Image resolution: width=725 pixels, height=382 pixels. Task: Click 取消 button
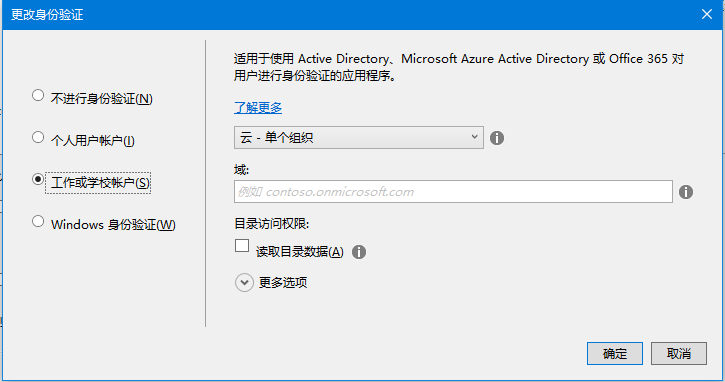679,354
